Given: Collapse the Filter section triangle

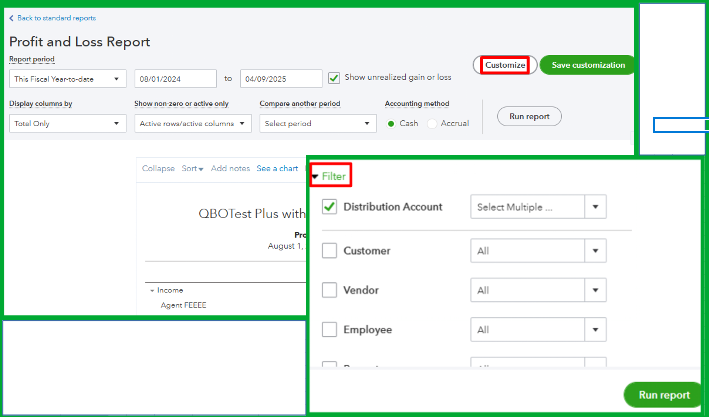Looking at the screenshot, I should click(315, 176).
